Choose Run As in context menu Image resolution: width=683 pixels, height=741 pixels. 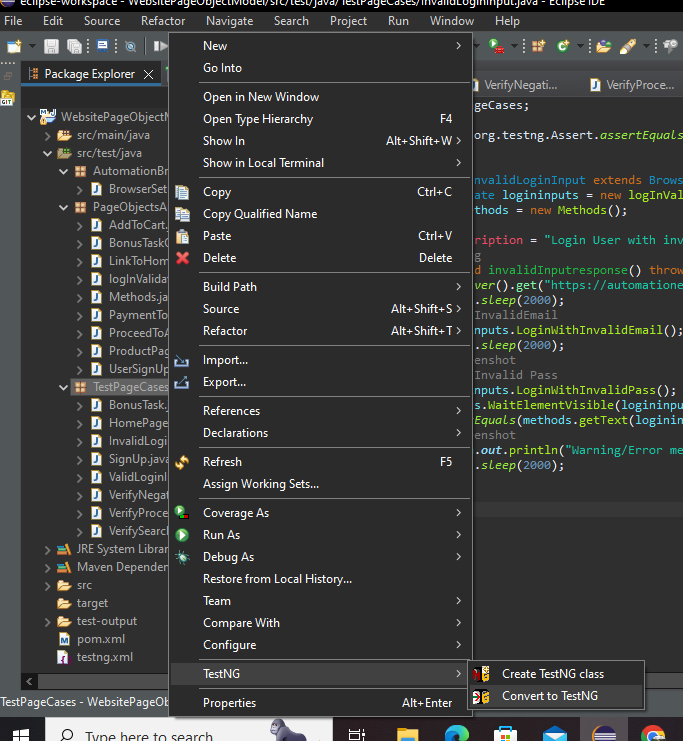[x=221, y=535]
